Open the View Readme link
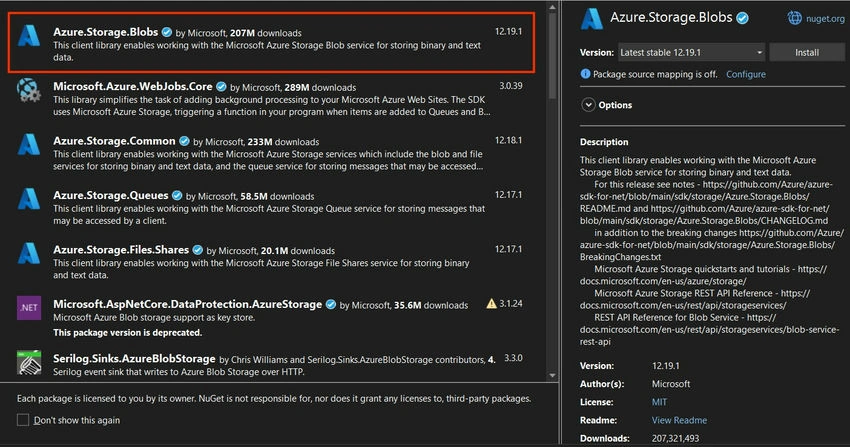The image size is (850, 447). point(679,420)
